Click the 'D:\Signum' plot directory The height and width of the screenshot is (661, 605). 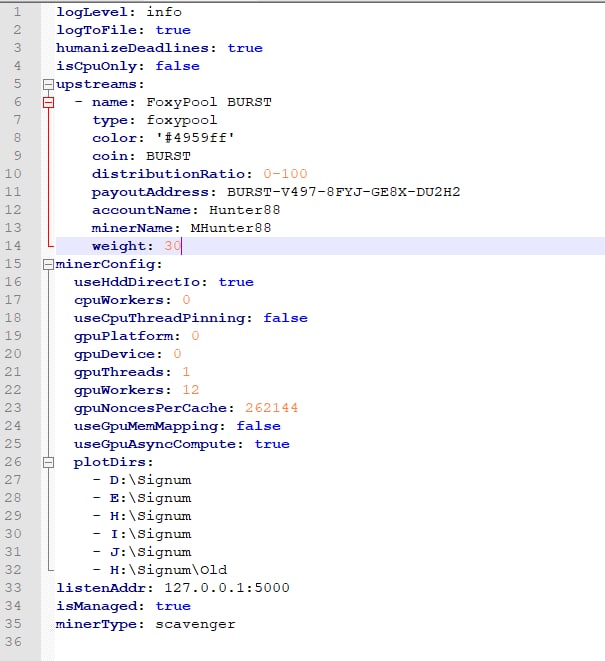coord(151,480)
